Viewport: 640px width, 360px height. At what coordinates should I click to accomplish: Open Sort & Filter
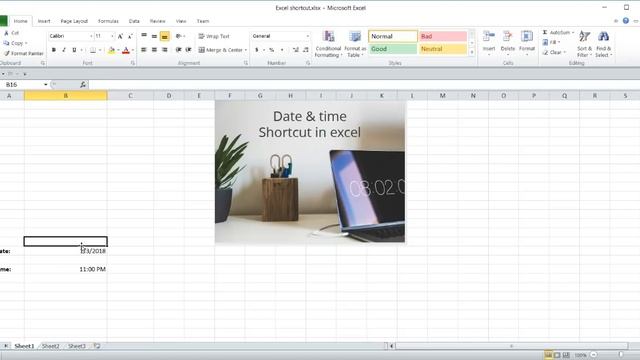point(584,44)
